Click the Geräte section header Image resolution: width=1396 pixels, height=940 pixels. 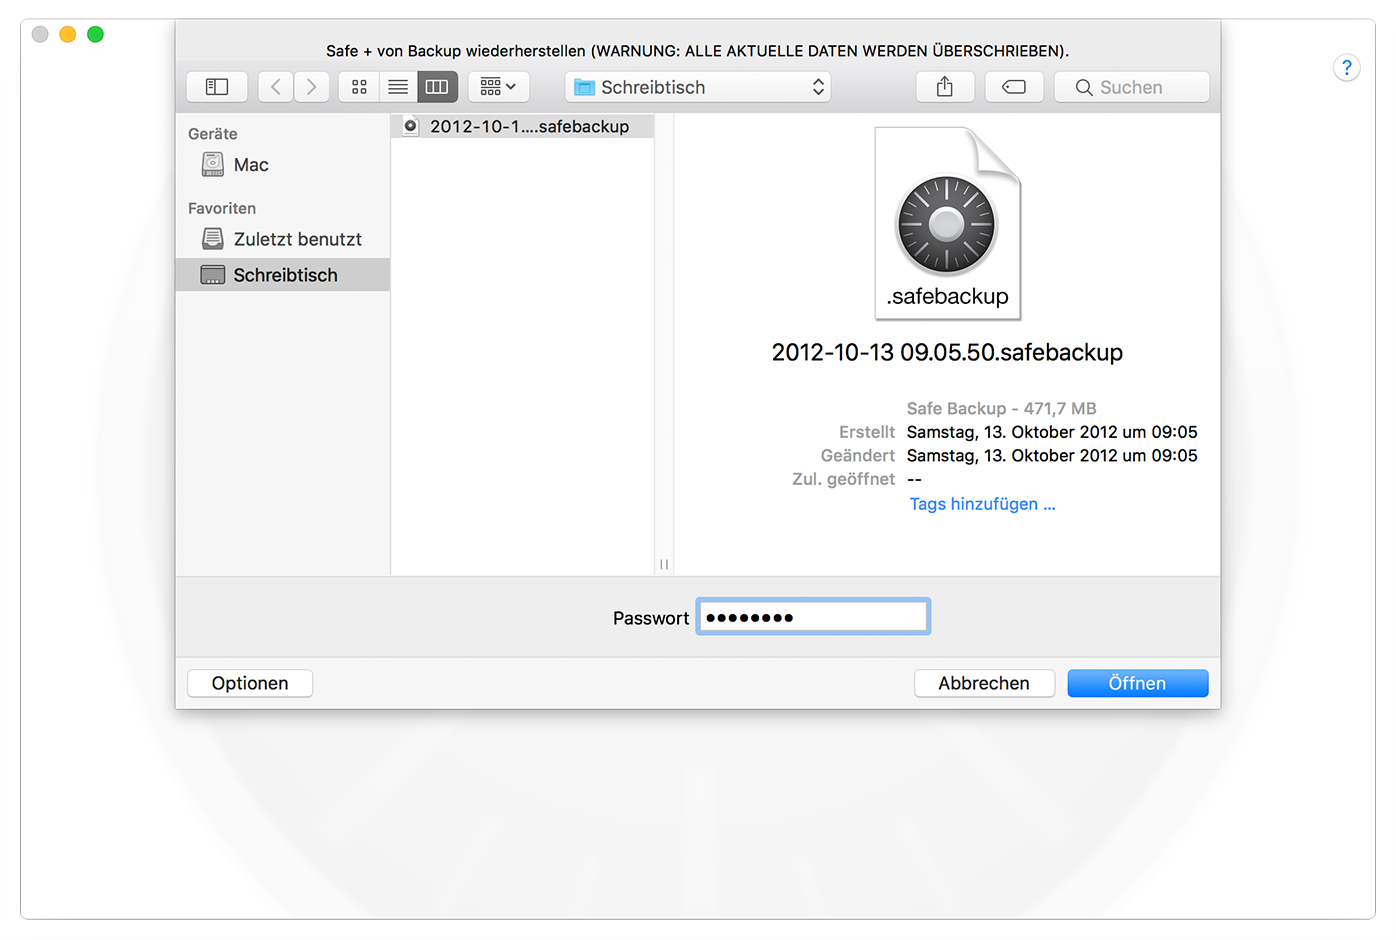[x=213, y=134]
